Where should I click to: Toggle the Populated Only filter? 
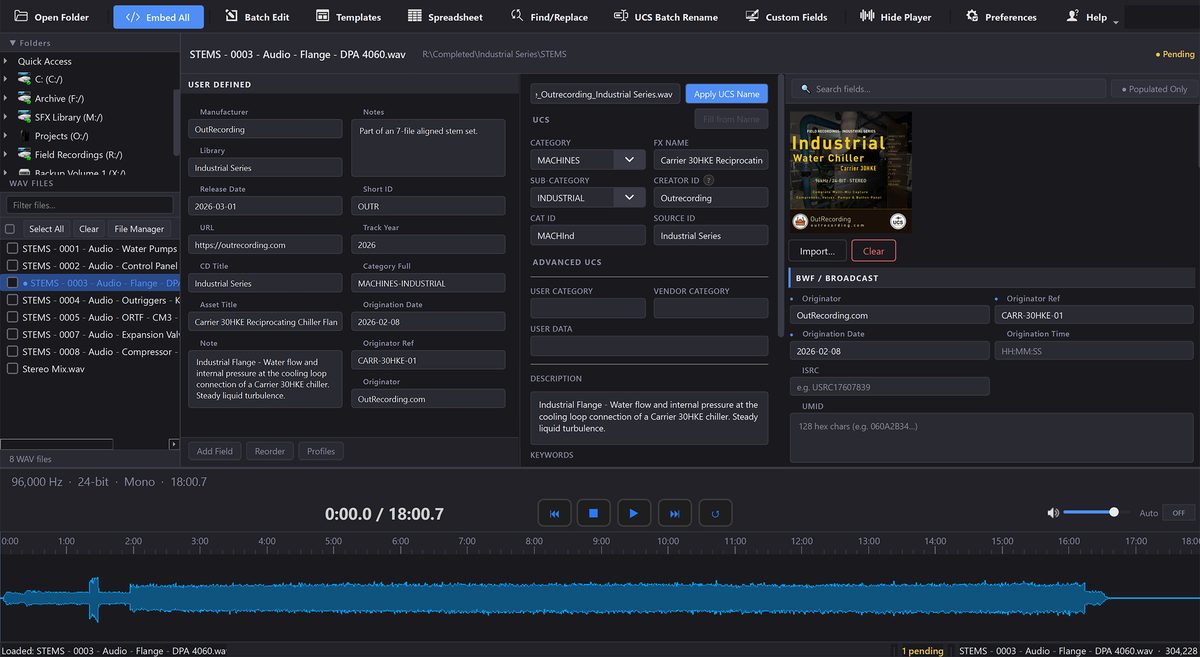coord(1154,89)
